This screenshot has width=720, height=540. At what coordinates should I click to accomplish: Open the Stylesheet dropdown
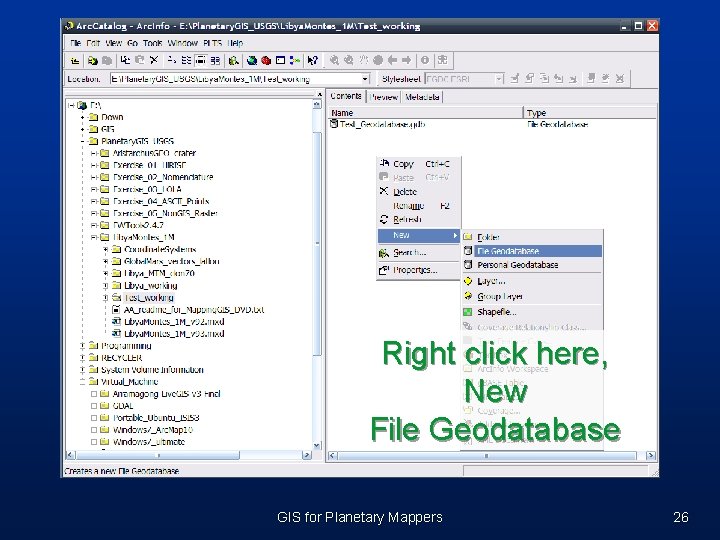click(499, 79)
